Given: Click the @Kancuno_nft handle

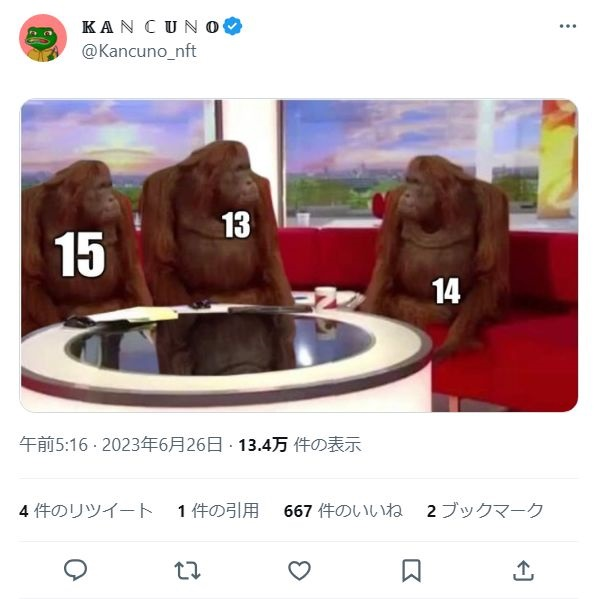Looking at the screenshot, I should (139, 51).
